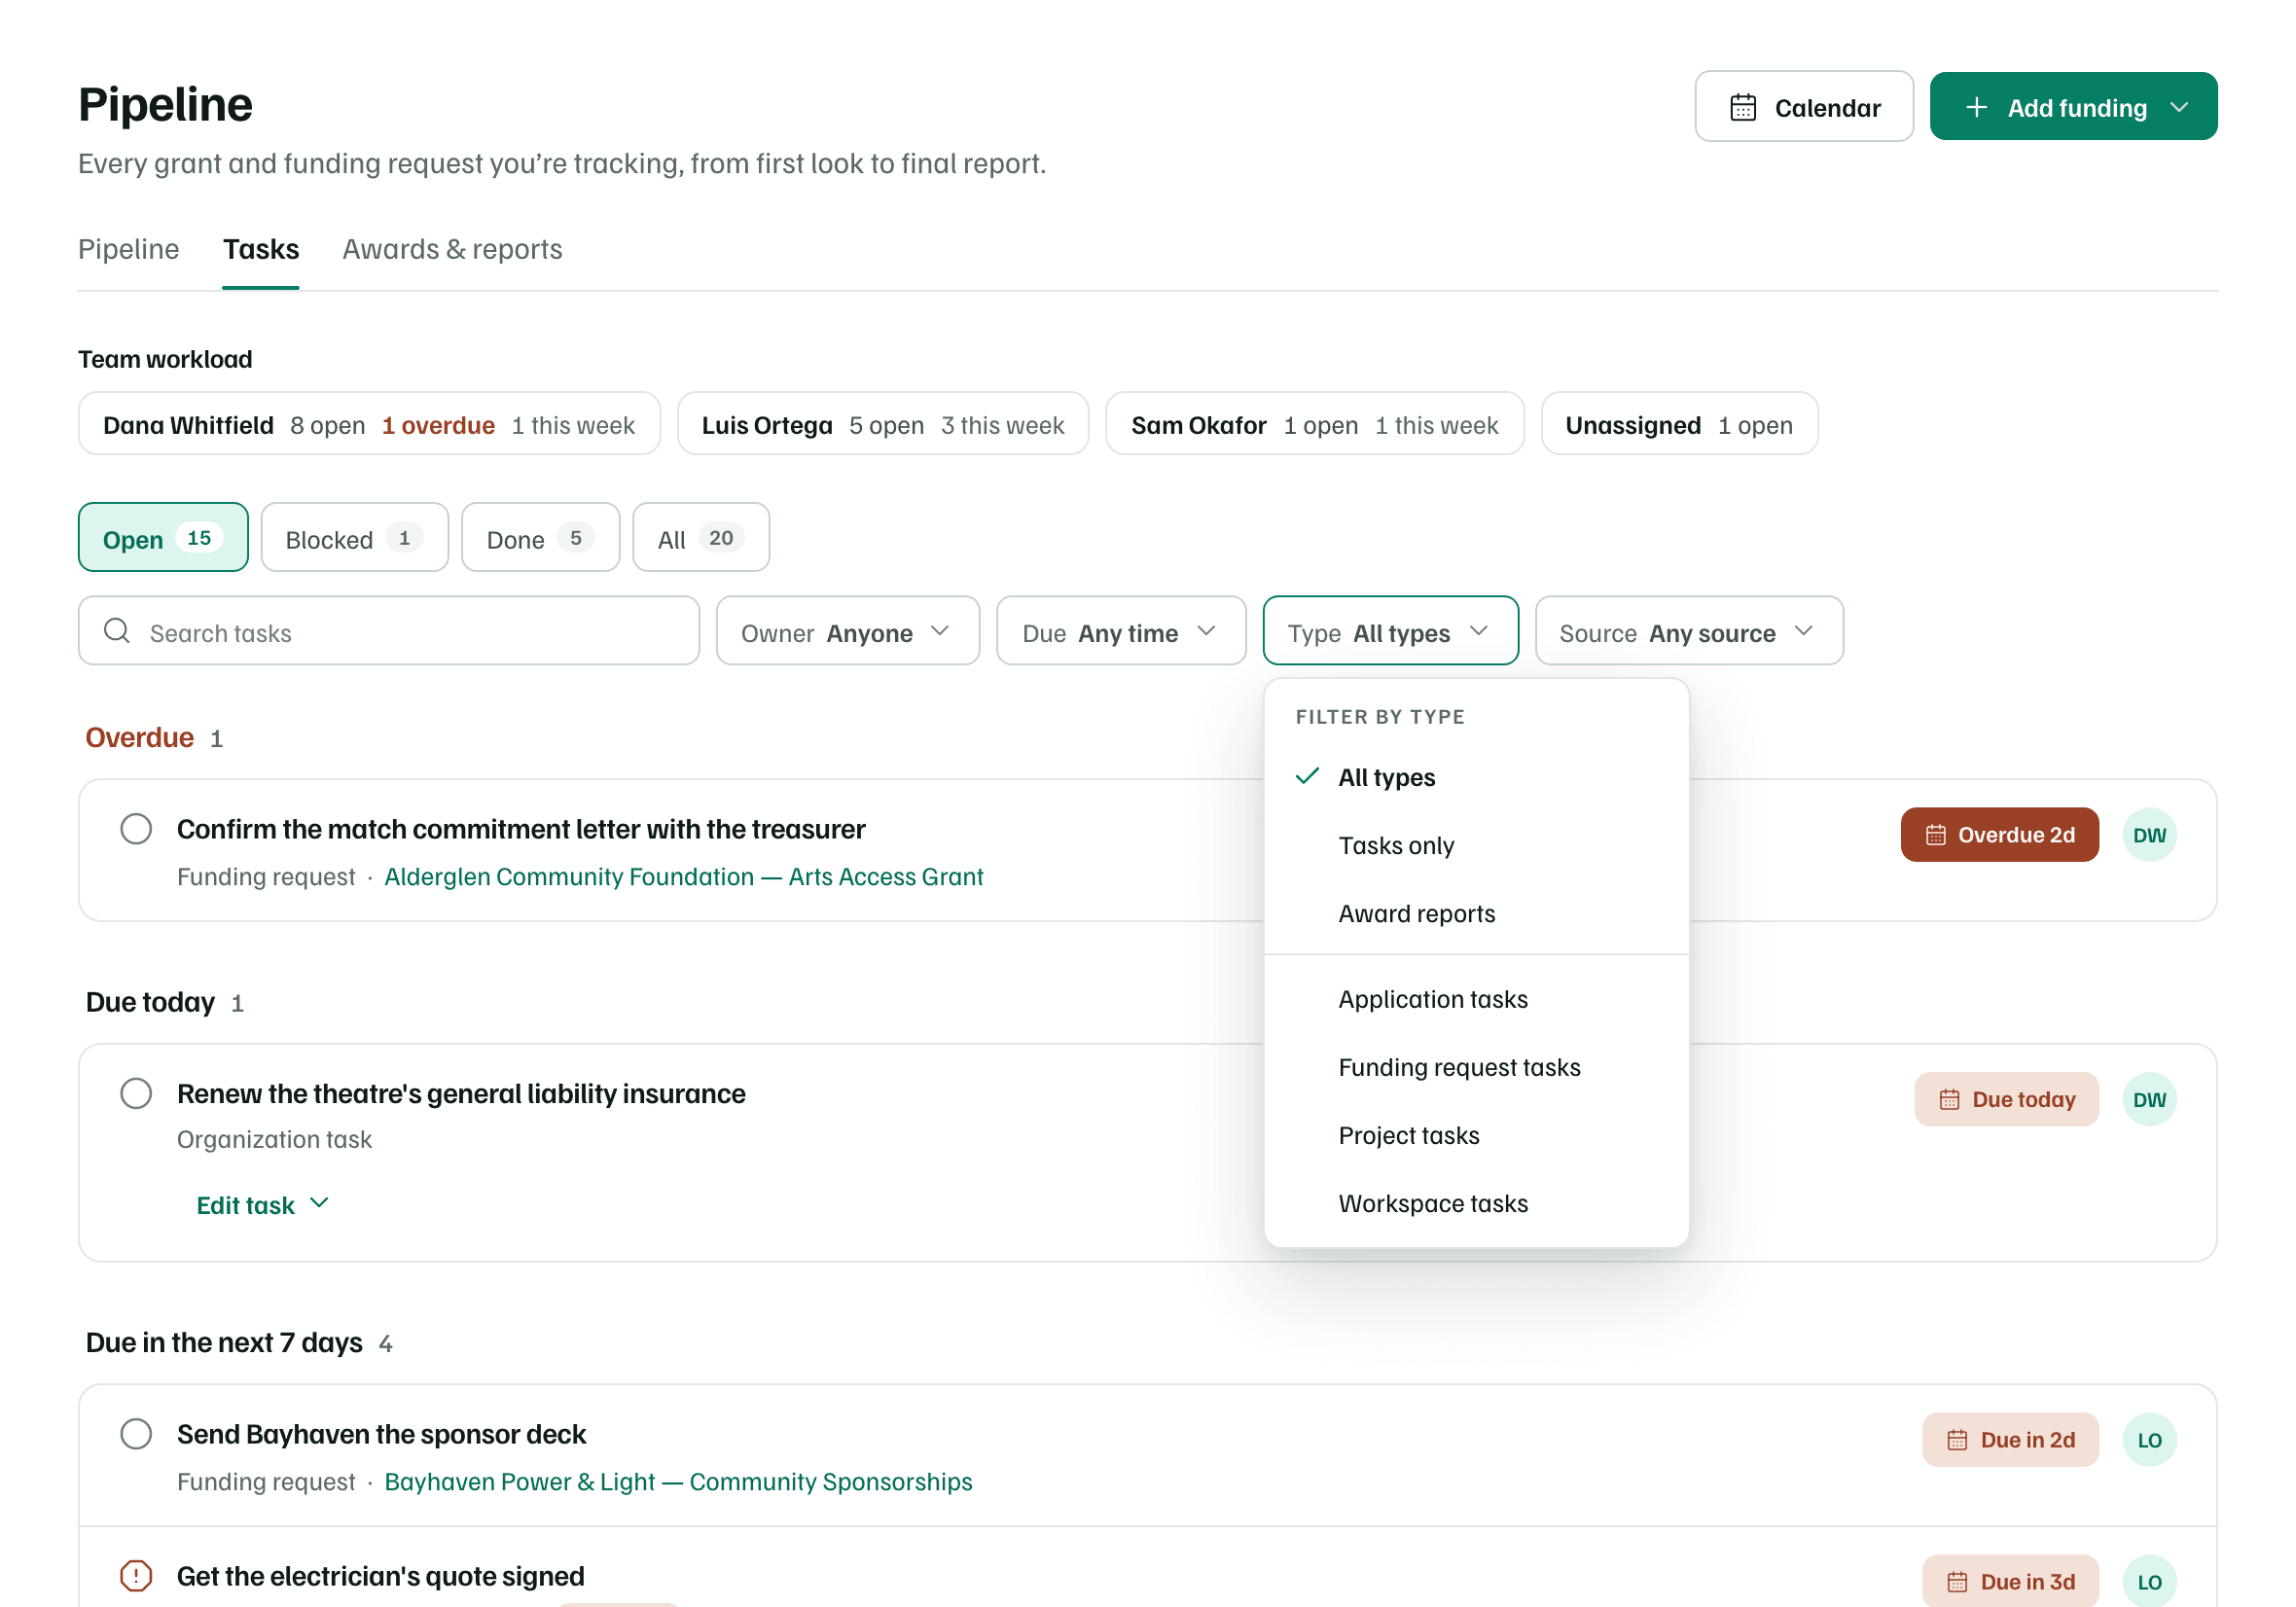This screenshot has width=2296, height=1607.
Task: Click the search magnifier icon
Action: [117, 631]
